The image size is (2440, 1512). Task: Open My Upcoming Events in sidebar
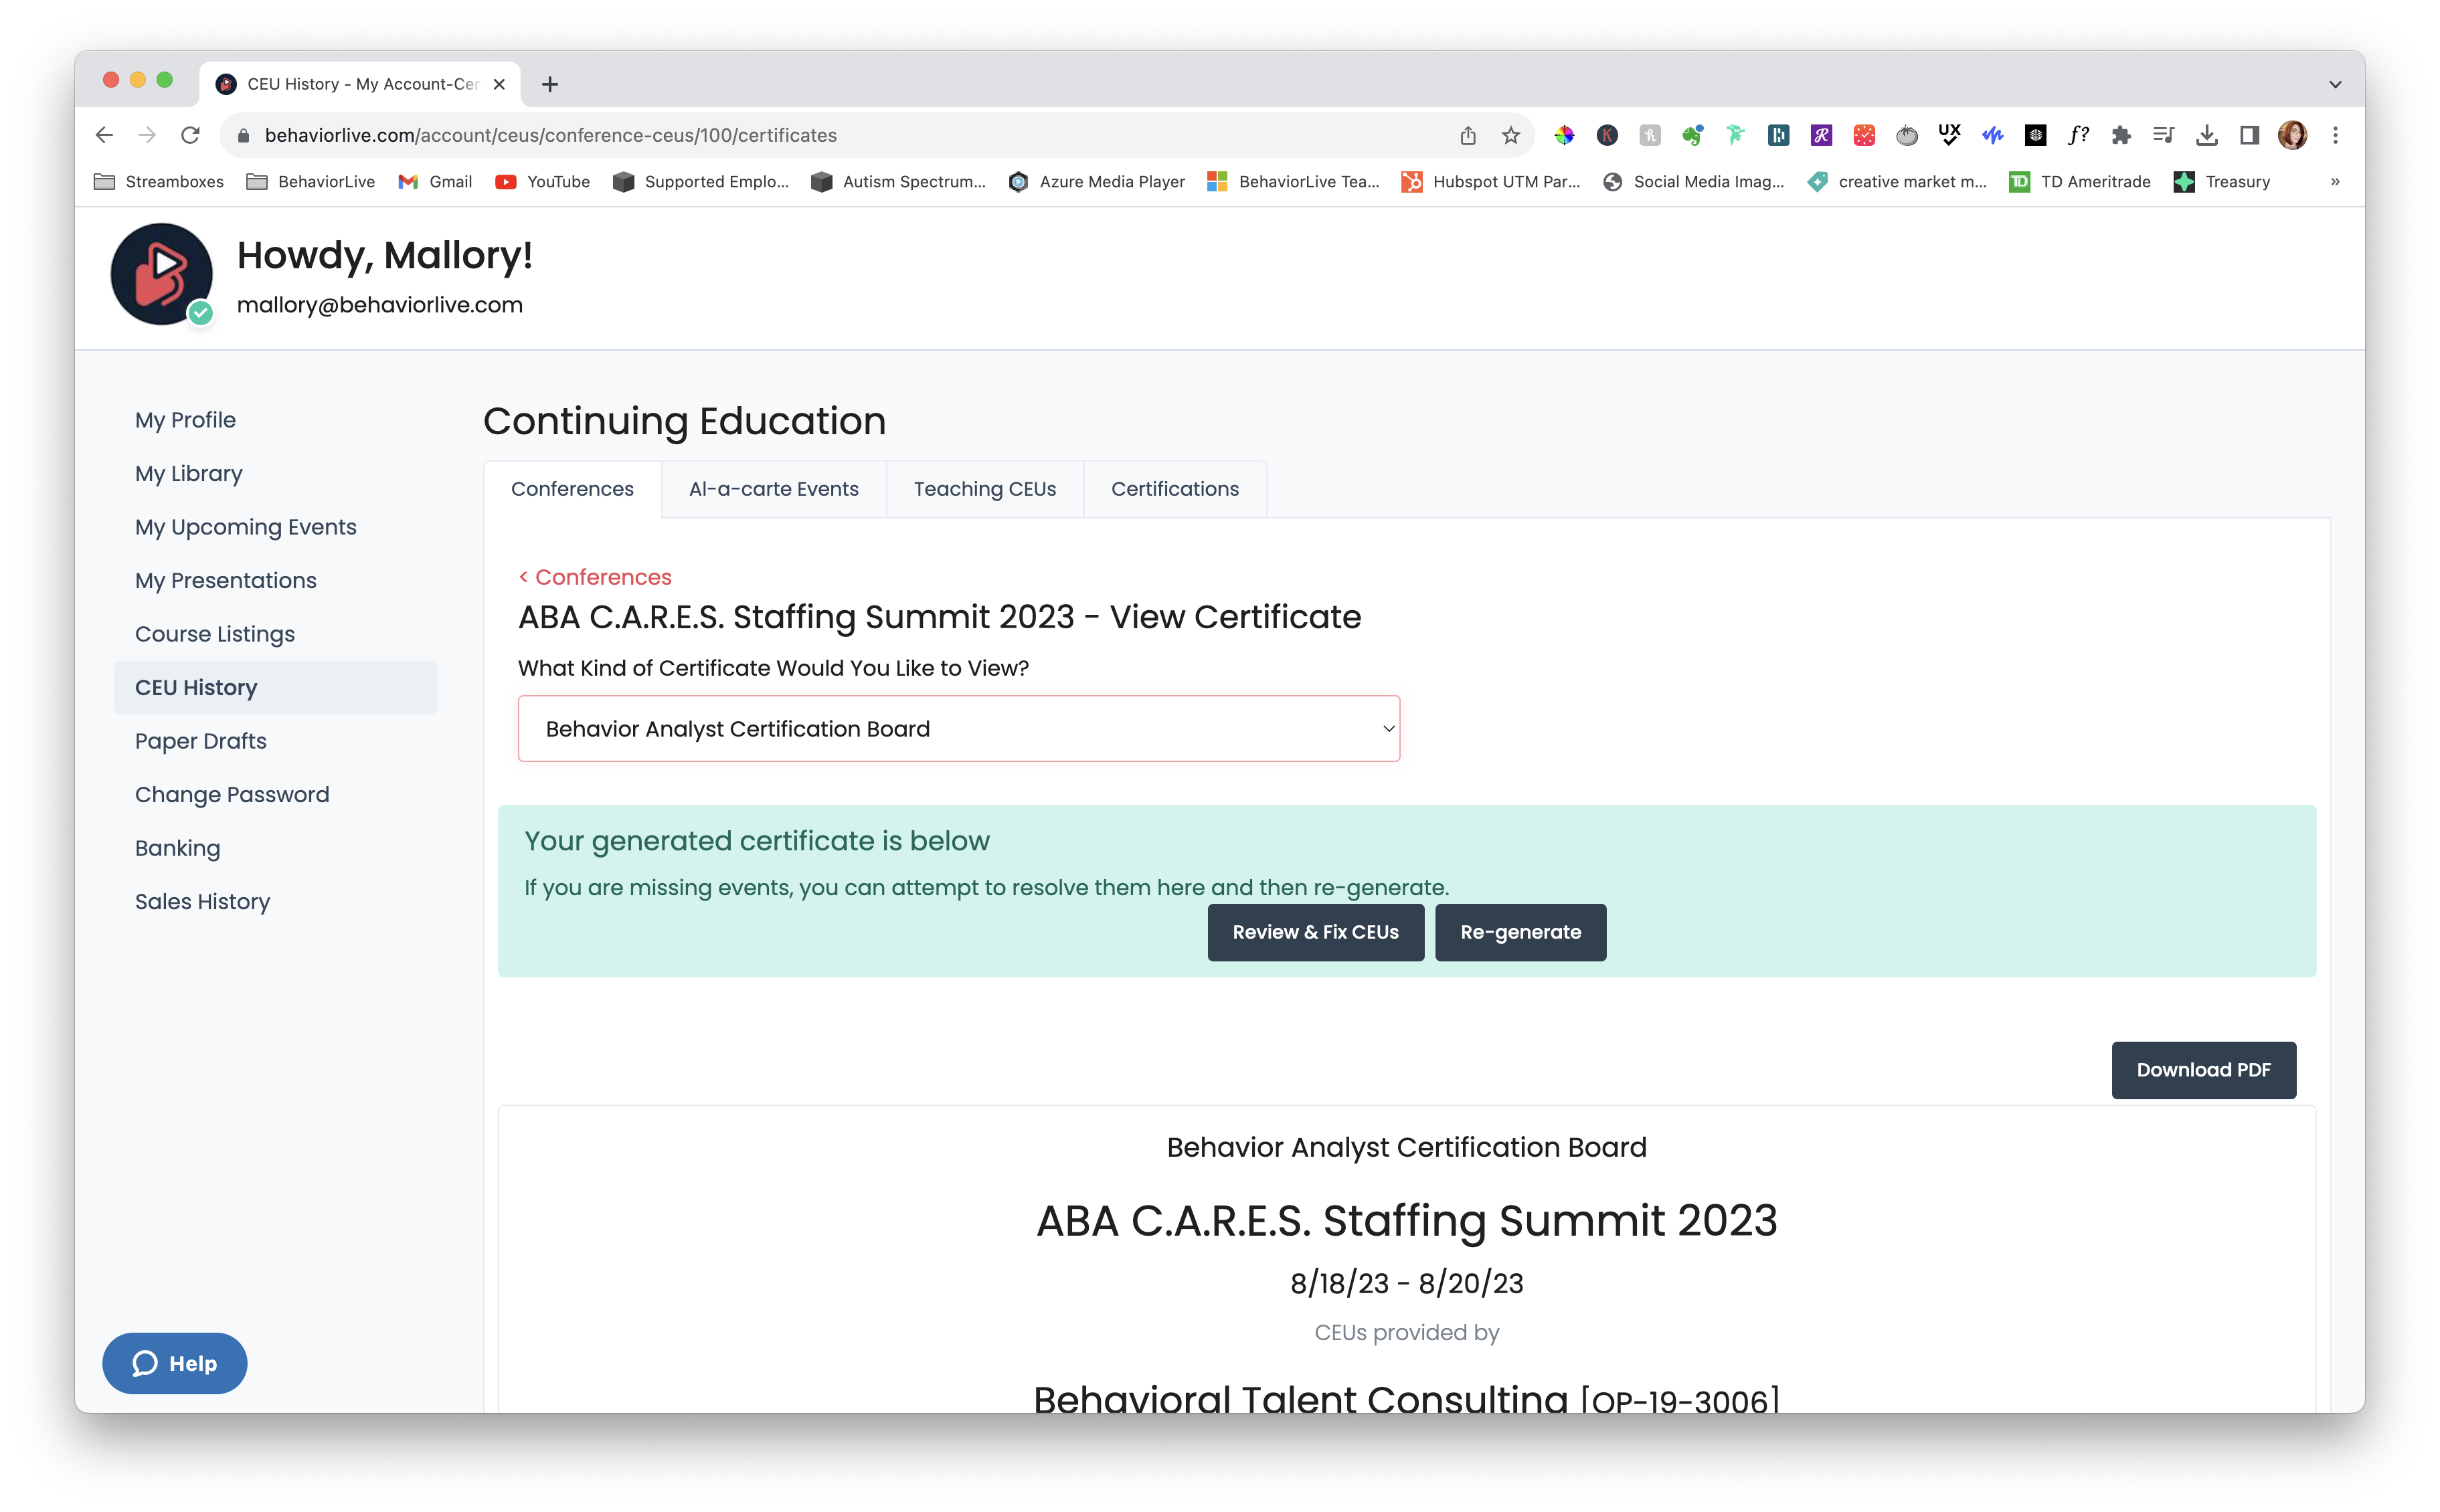[x=245, y=527]
